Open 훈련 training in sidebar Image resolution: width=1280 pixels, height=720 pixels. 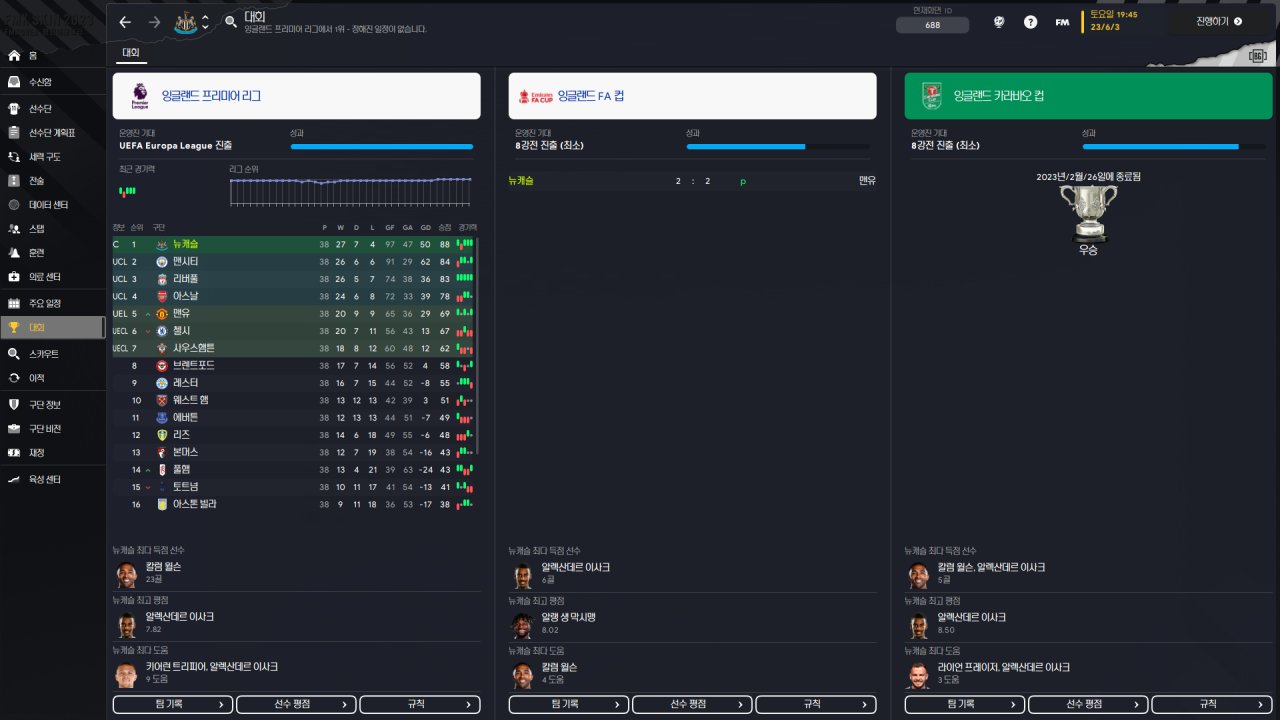pyautogui.click(x=52, y=253)
